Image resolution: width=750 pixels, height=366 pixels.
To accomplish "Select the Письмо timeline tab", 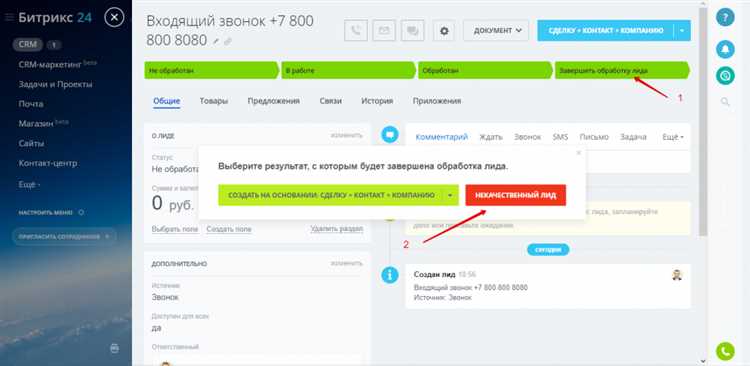I will click(x=594, y=137).
